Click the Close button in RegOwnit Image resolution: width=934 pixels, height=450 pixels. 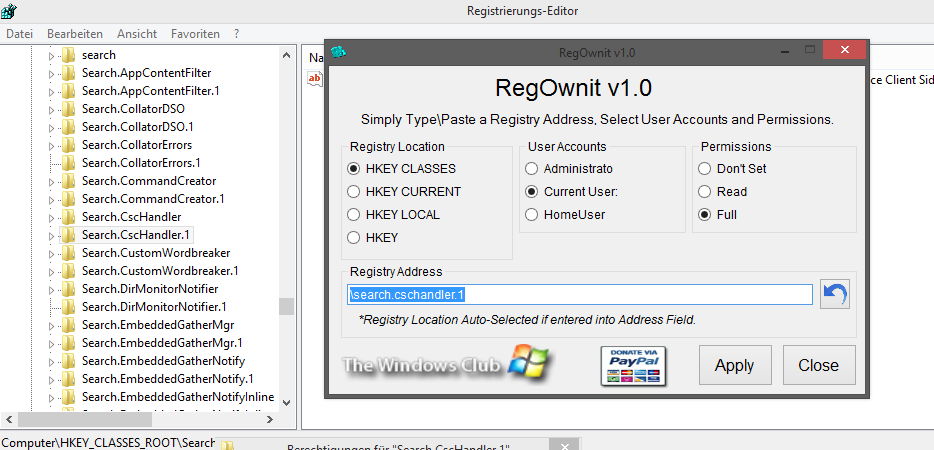[818, 365]
